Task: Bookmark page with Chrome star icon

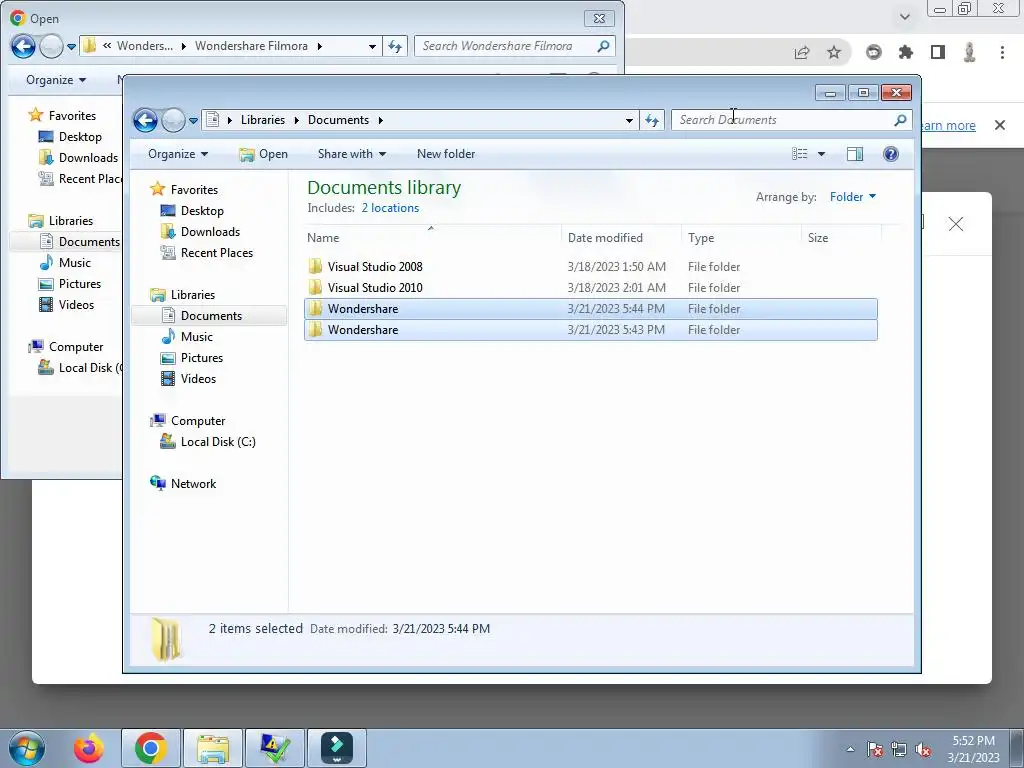Action: click(834, 52)
